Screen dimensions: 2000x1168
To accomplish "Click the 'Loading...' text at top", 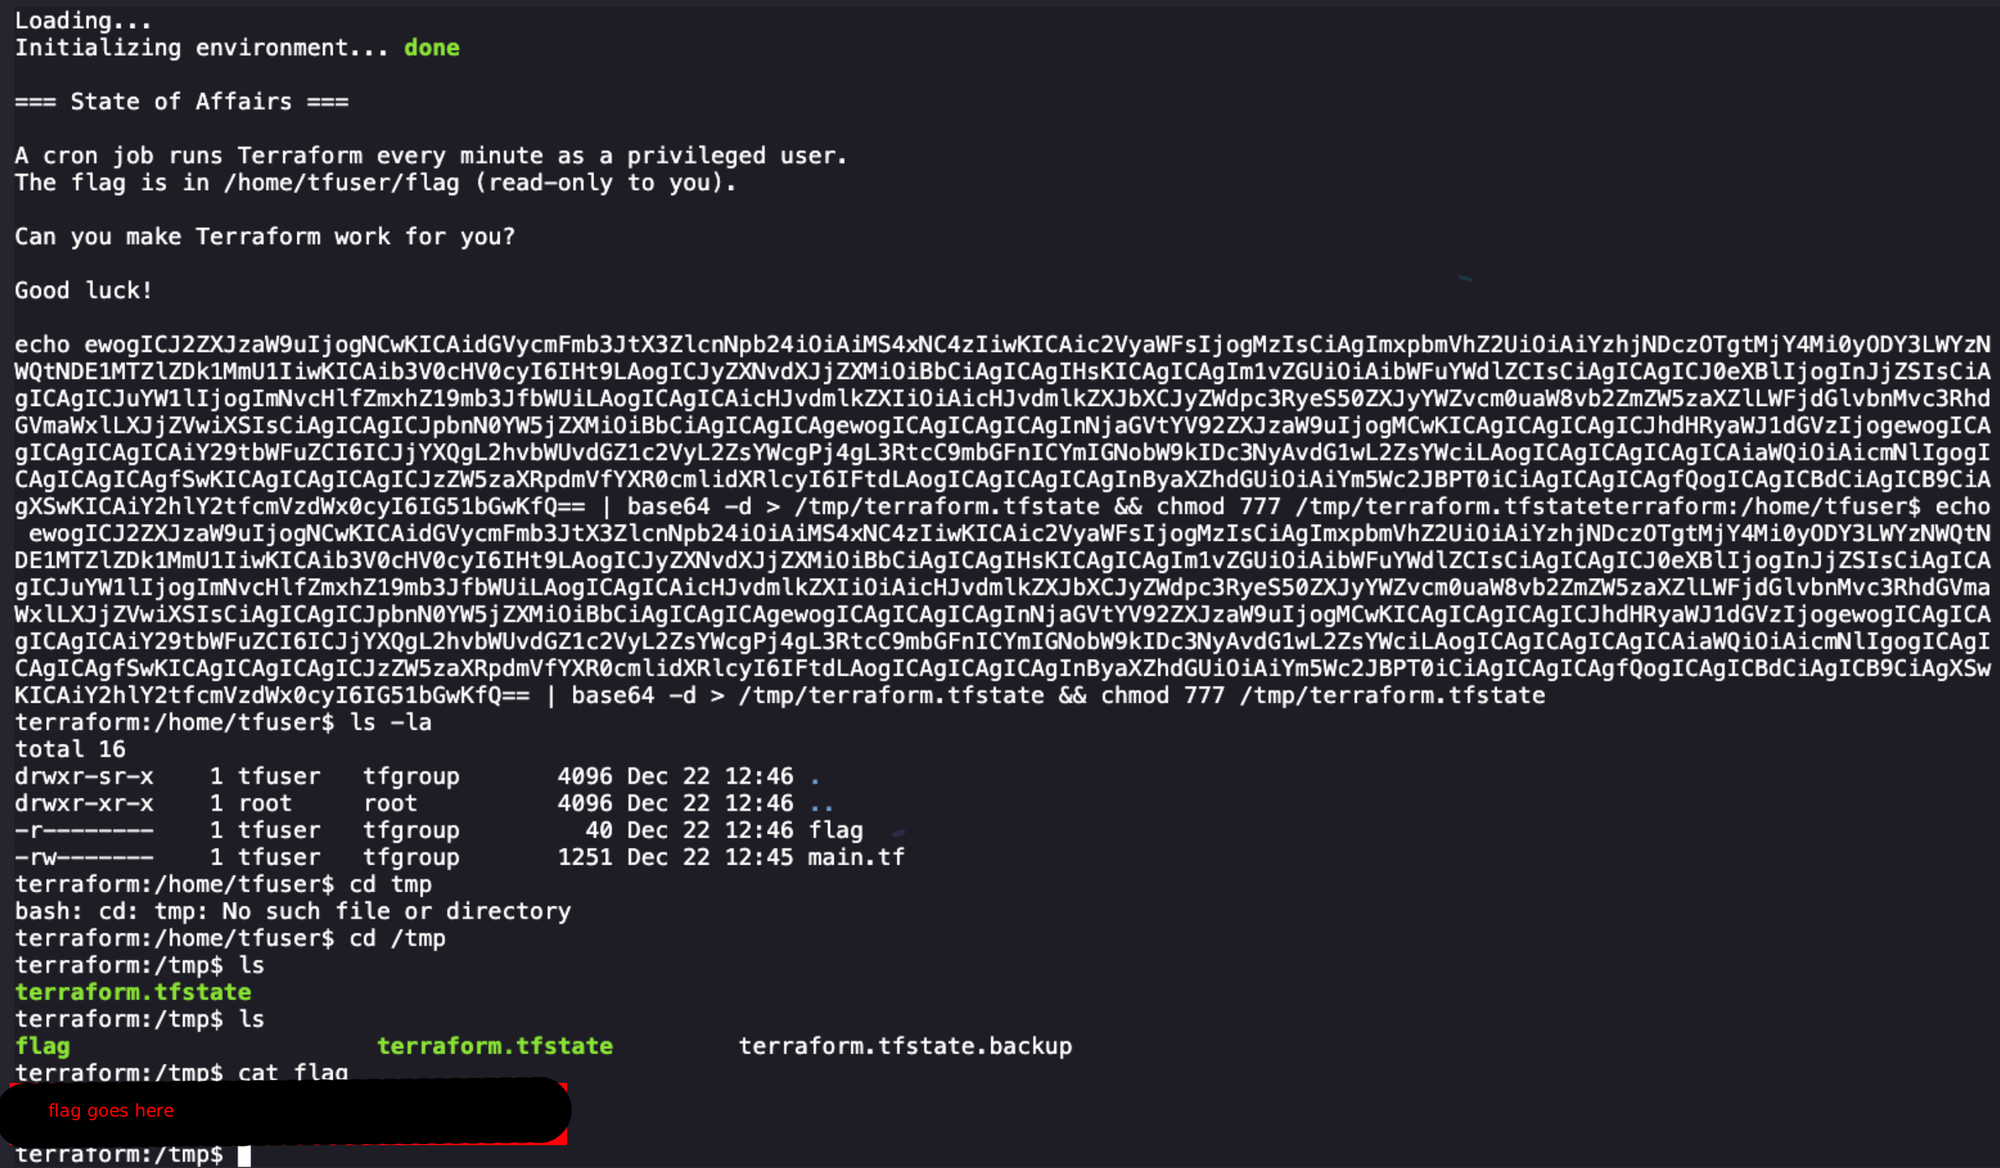I will pyautogui.click(x=83, y=21).
